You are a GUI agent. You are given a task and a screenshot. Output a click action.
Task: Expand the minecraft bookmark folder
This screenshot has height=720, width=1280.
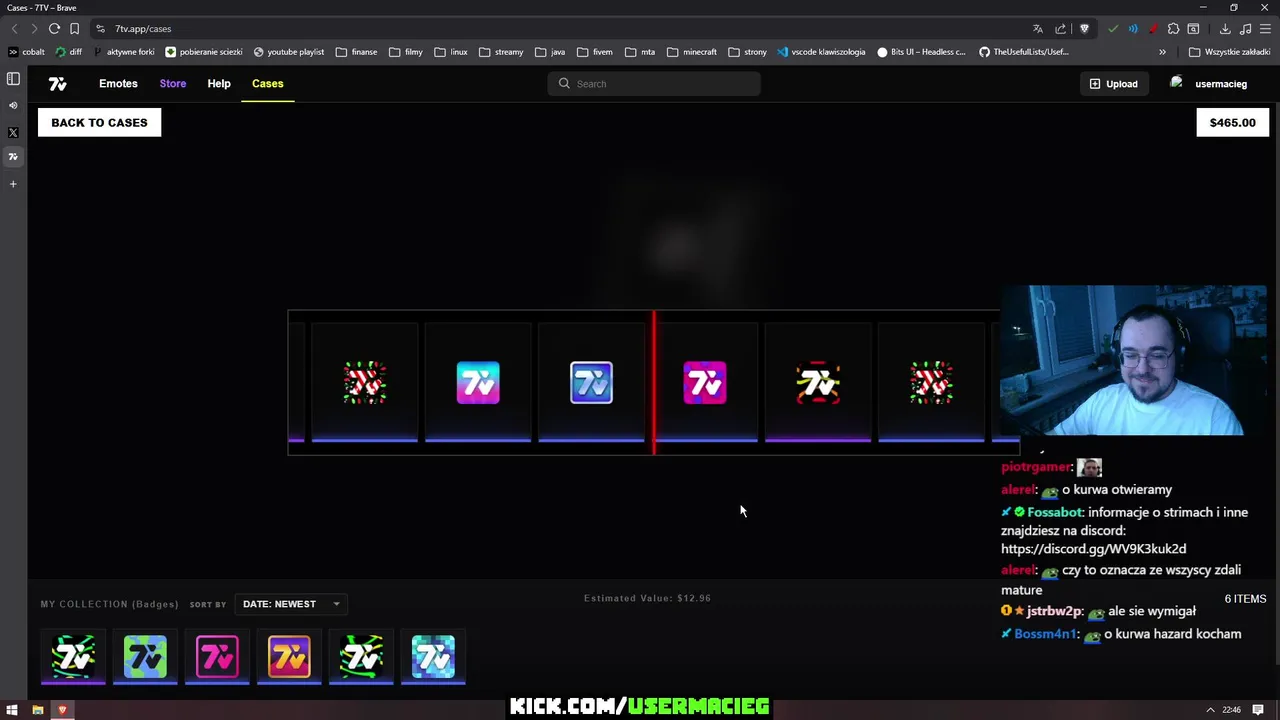692,52
